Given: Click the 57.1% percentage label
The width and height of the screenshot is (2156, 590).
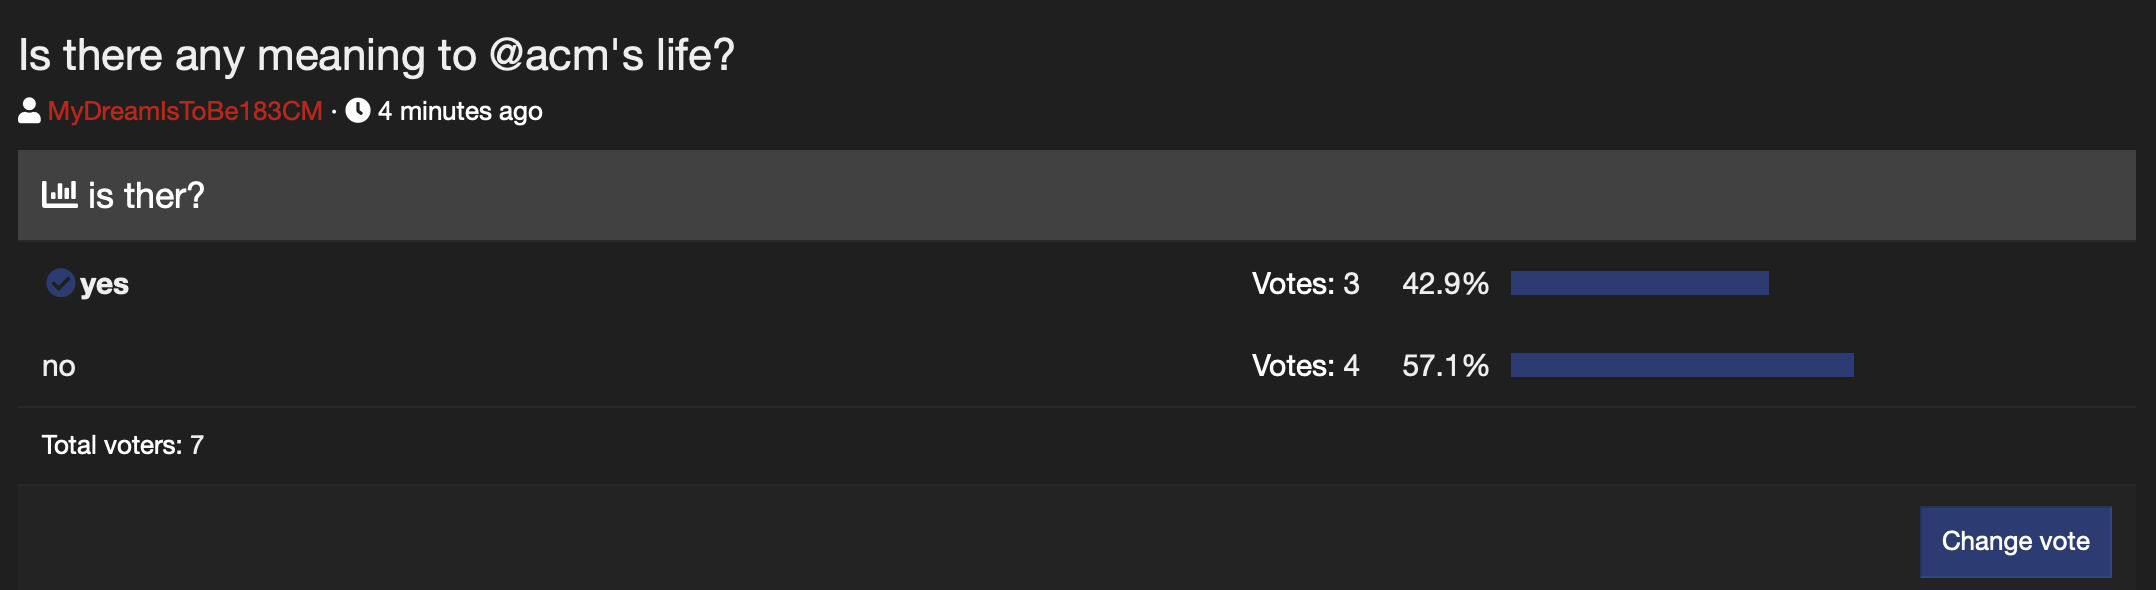Looking at the screenshot, I should pyautogui.click(x=1445, y=366).
